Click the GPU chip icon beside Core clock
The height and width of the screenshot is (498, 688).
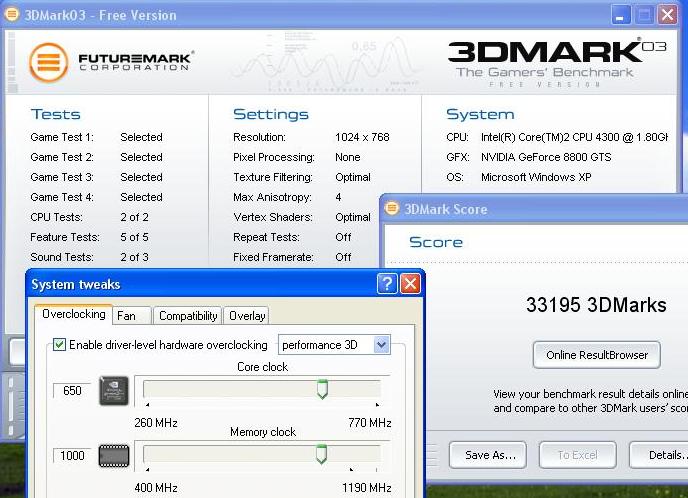point(114,391)
